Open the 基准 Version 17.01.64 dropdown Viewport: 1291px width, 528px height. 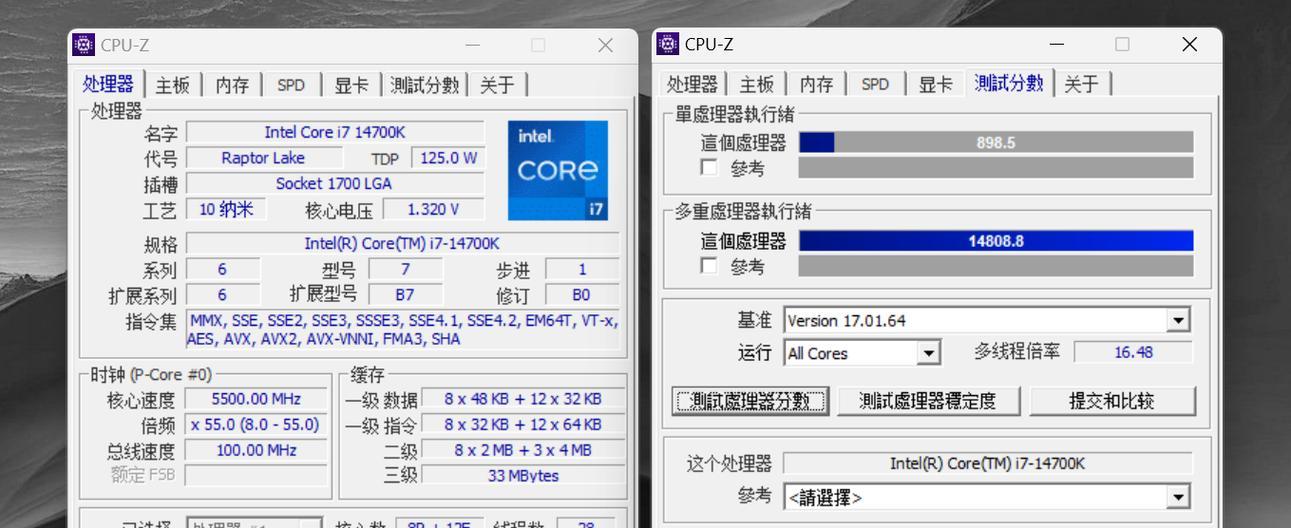tap(987, 320)
